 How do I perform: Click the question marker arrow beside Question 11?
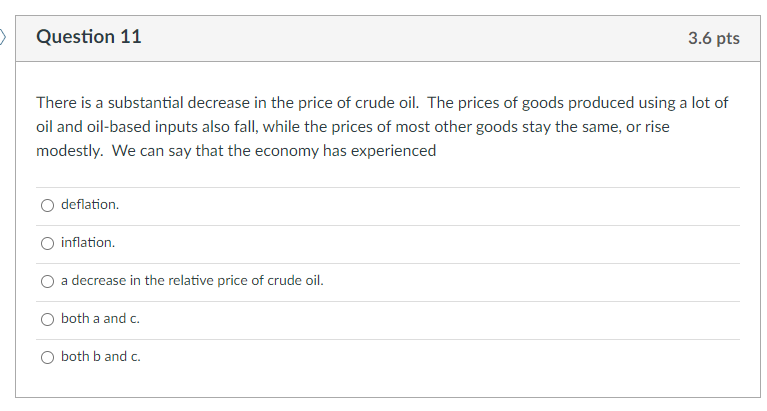tap(3, 37)
